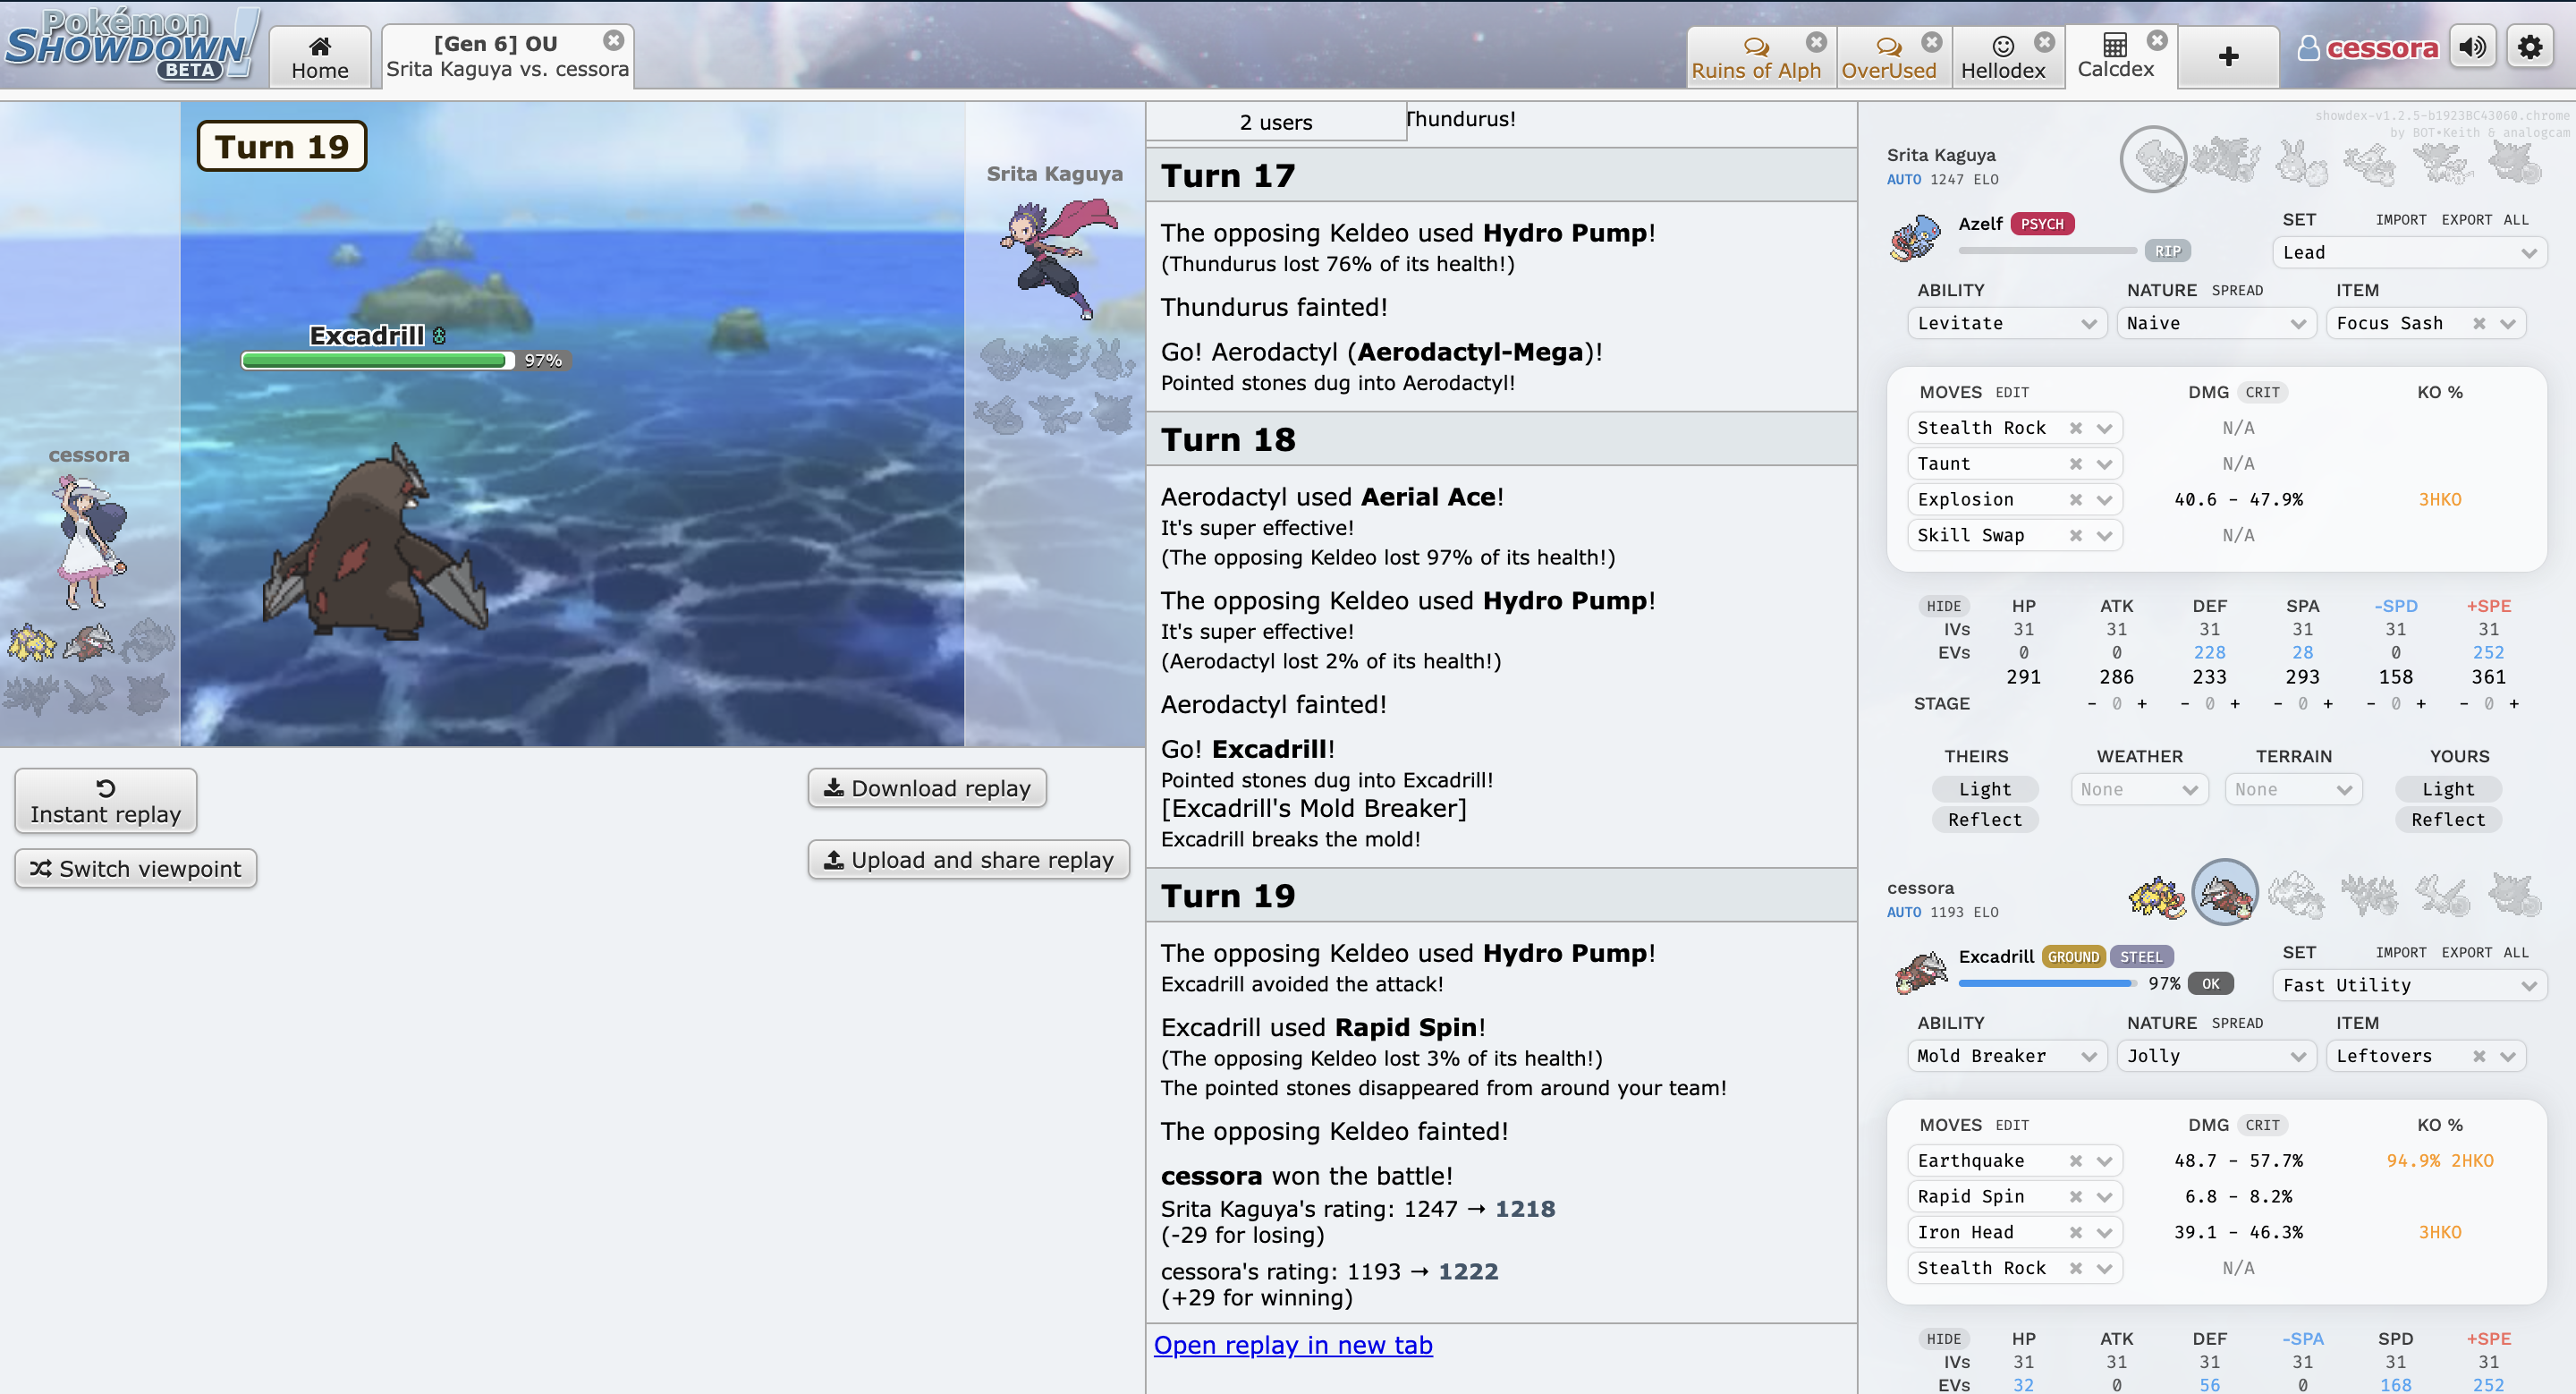This screenshot has width=2576, height=1394.
Task: Open Azelf's Skill Swap move dropdown
Action: tap(2105, 536)
